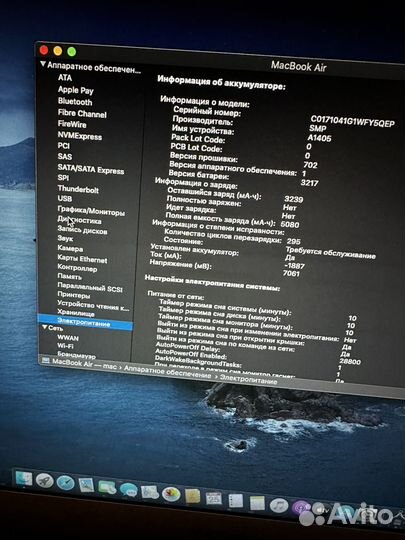Open Reminders list icon in dock

236,501
